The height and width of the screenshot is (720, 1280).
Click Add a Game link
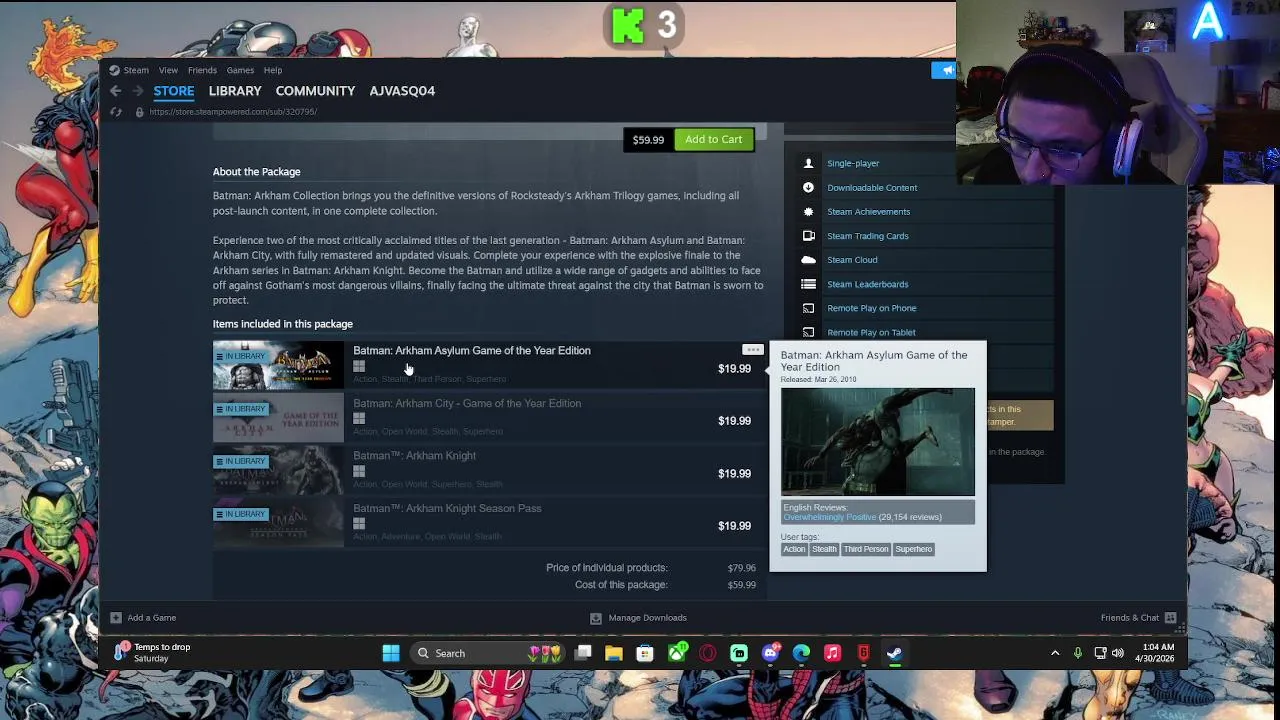coord(151,618)
